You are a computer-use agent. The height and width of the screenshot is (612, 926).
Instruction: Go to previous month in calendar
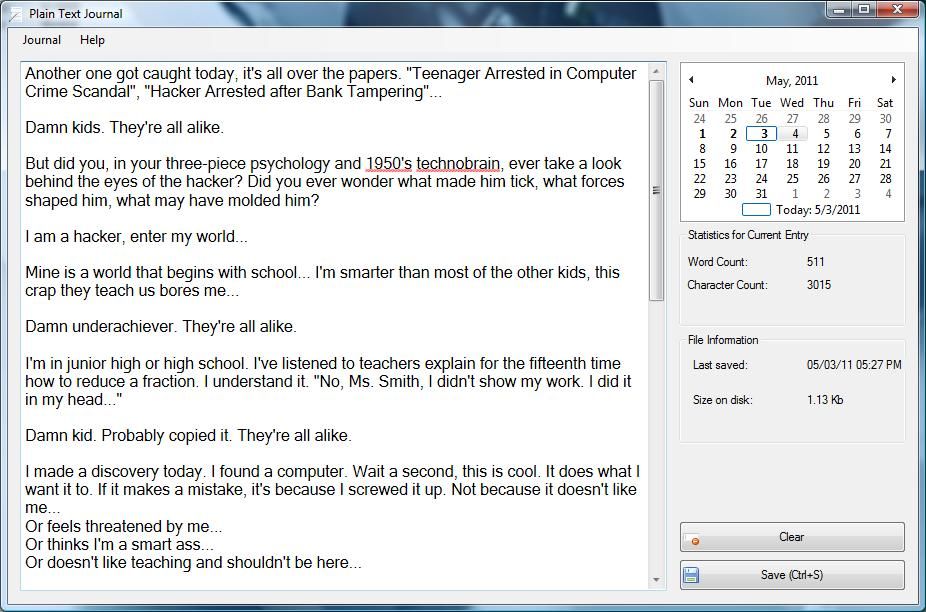point(691,79)
